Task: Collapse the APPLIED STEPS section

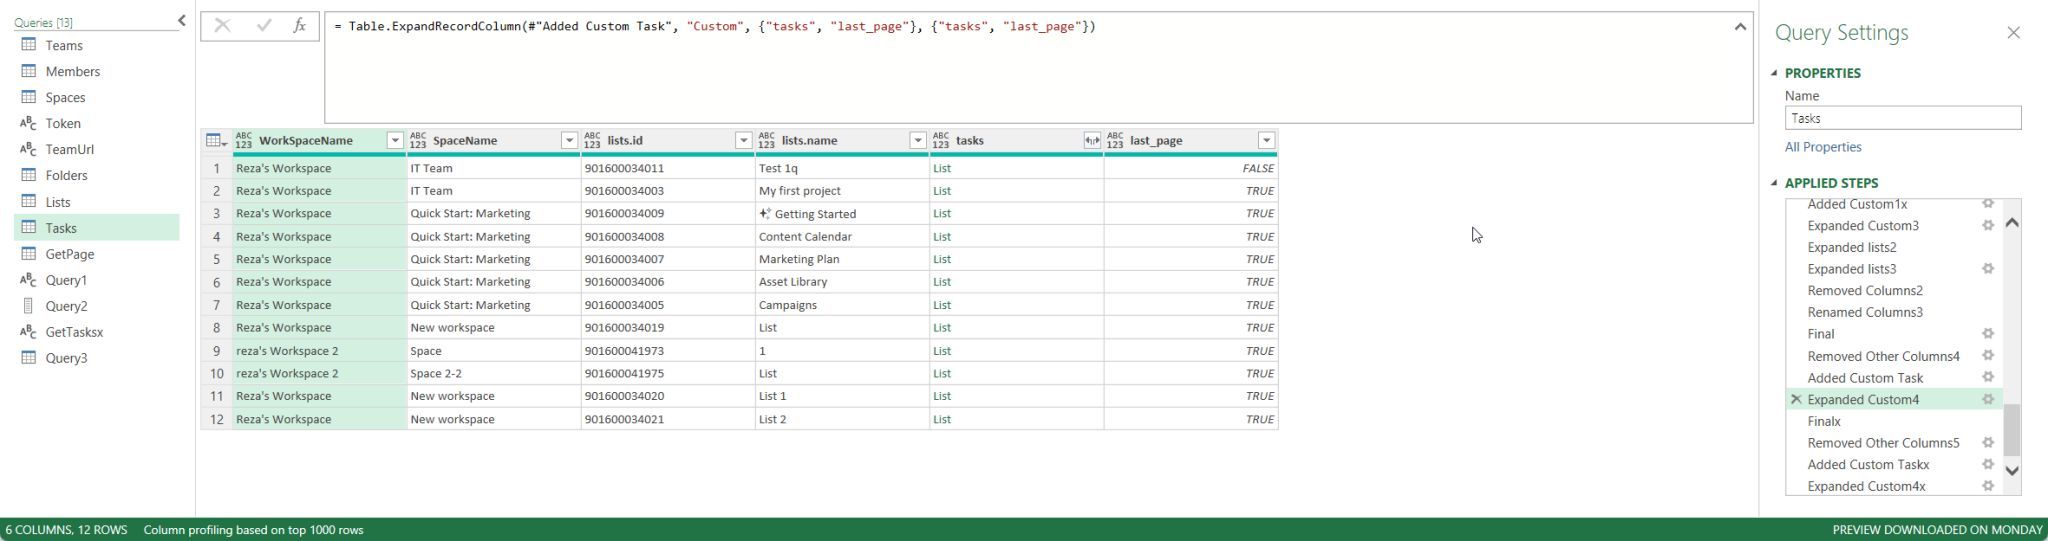Action: (1775, 183)
